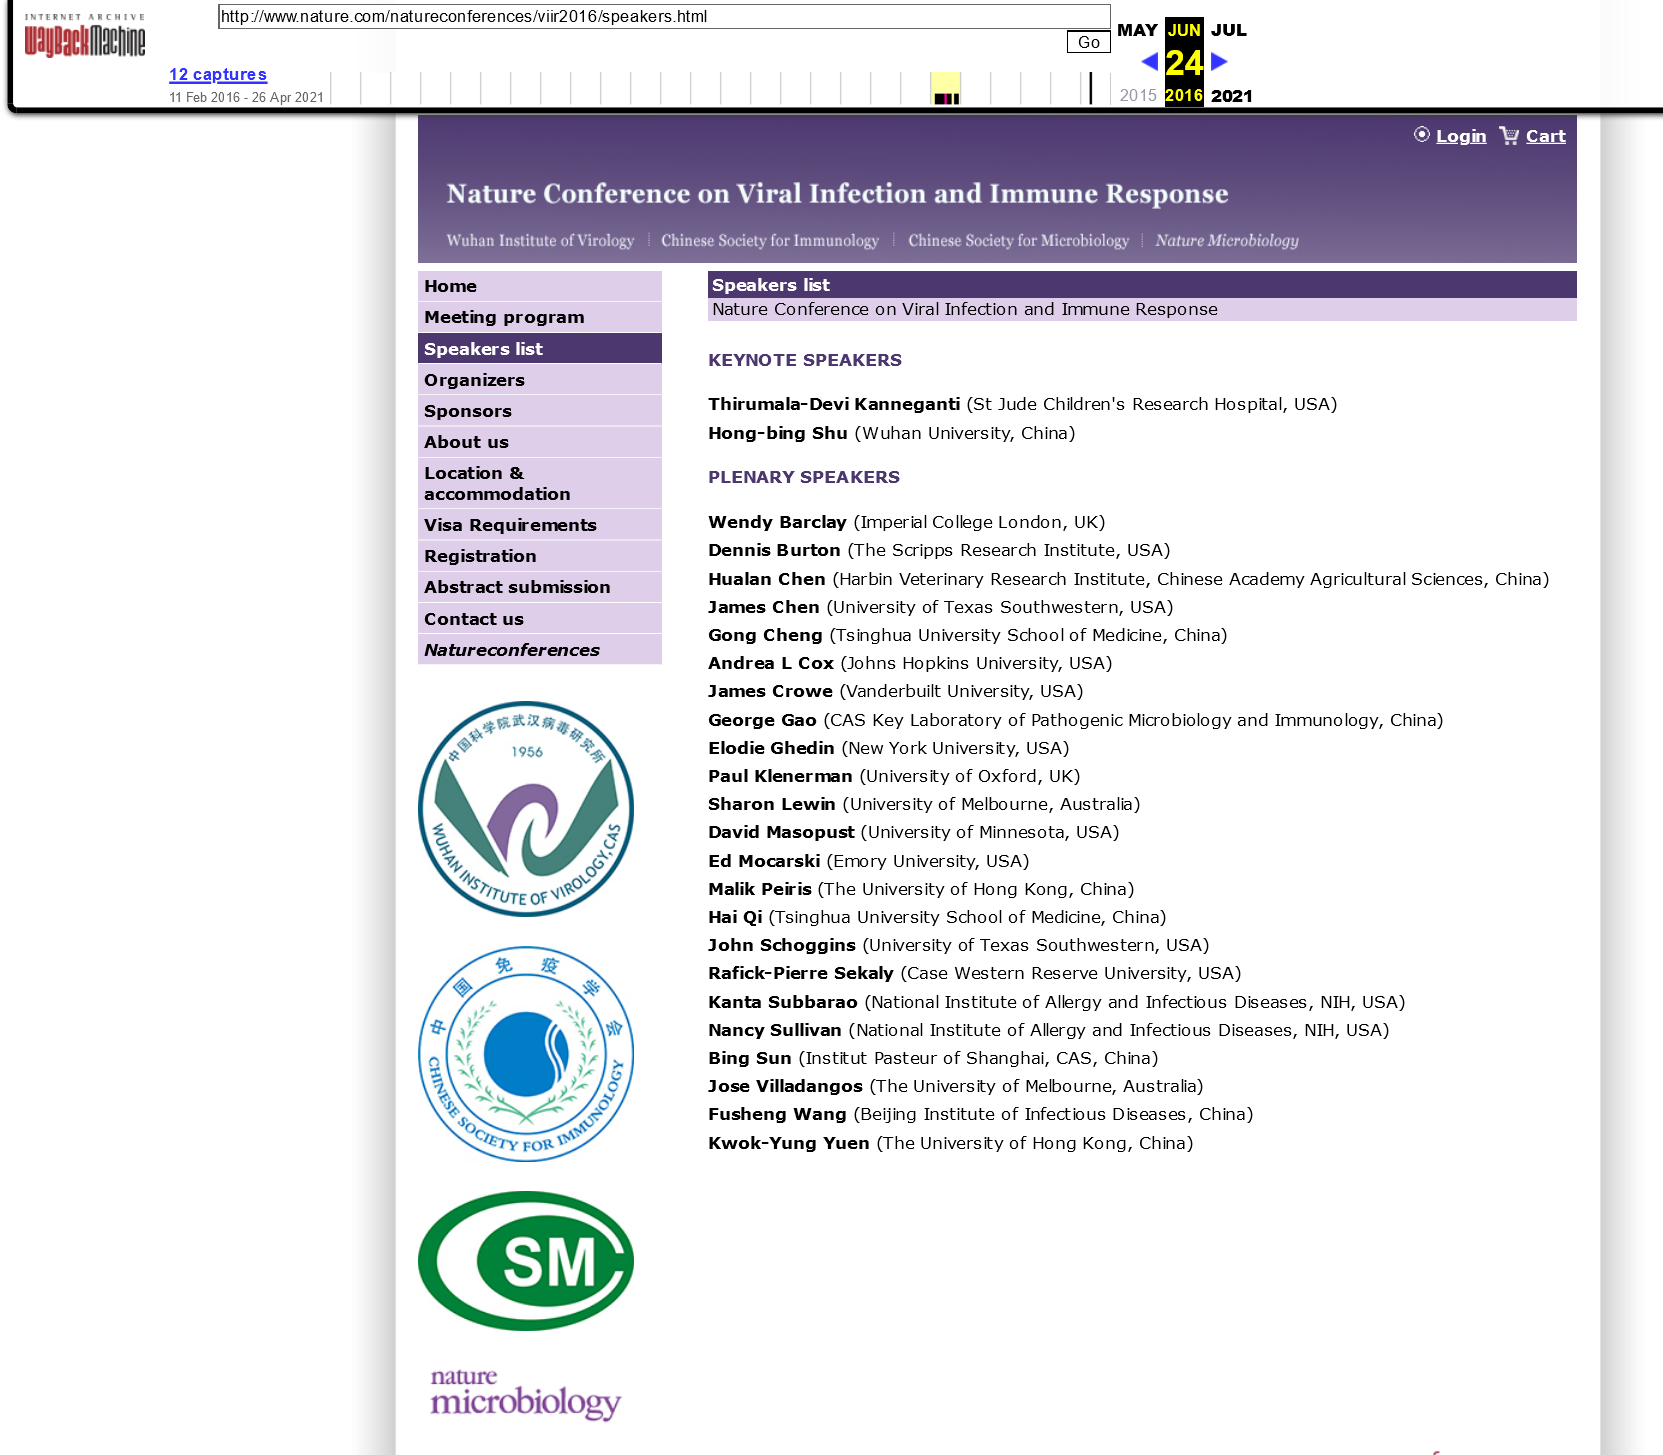1663x1455 pixels.
Task: Open the Visa Requirements menu item
Action: tap(540, 524)
